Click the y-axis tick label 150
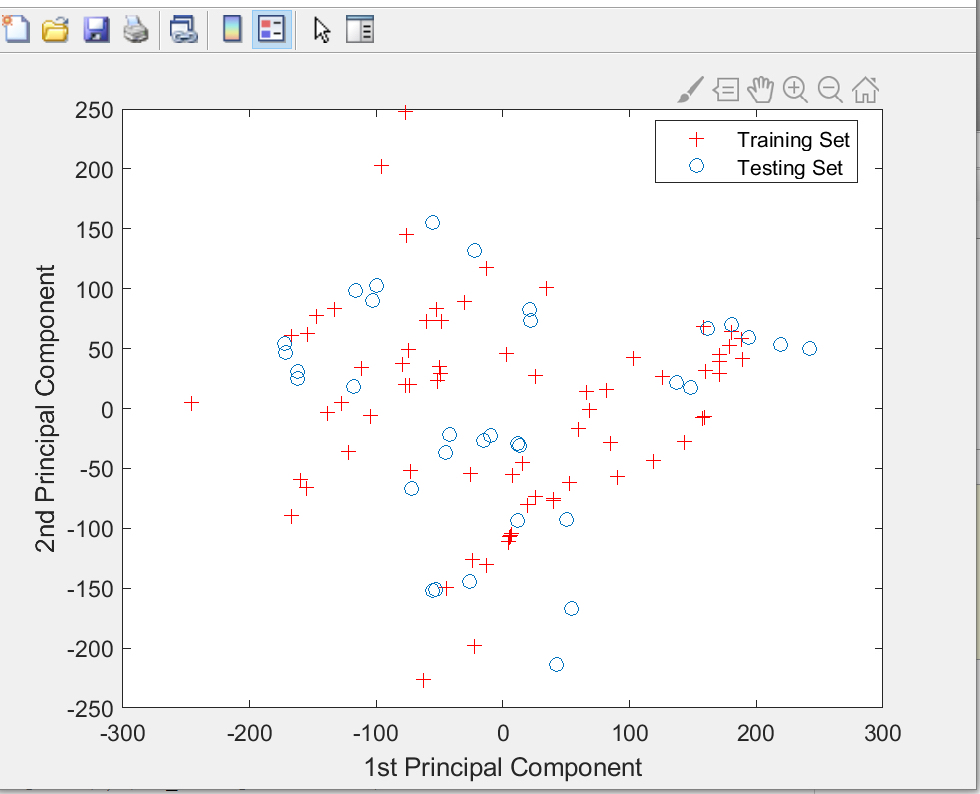Image resolution: width=980 pixels, height=794 pixels. (x=94, y=229)
